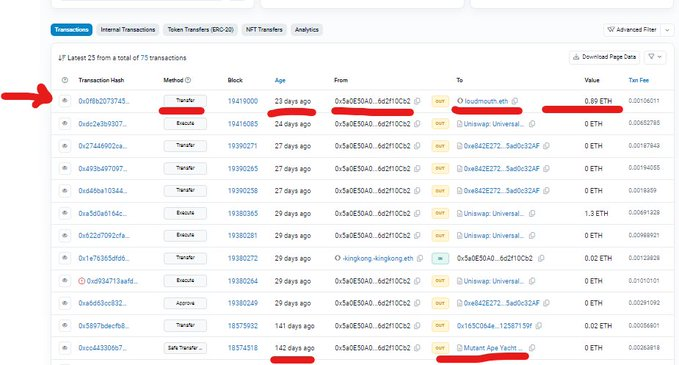Copy From address in 0xa5d0a6164c row
The height and width of the screenshot is (365, 679).
click(x=417, y=213)
